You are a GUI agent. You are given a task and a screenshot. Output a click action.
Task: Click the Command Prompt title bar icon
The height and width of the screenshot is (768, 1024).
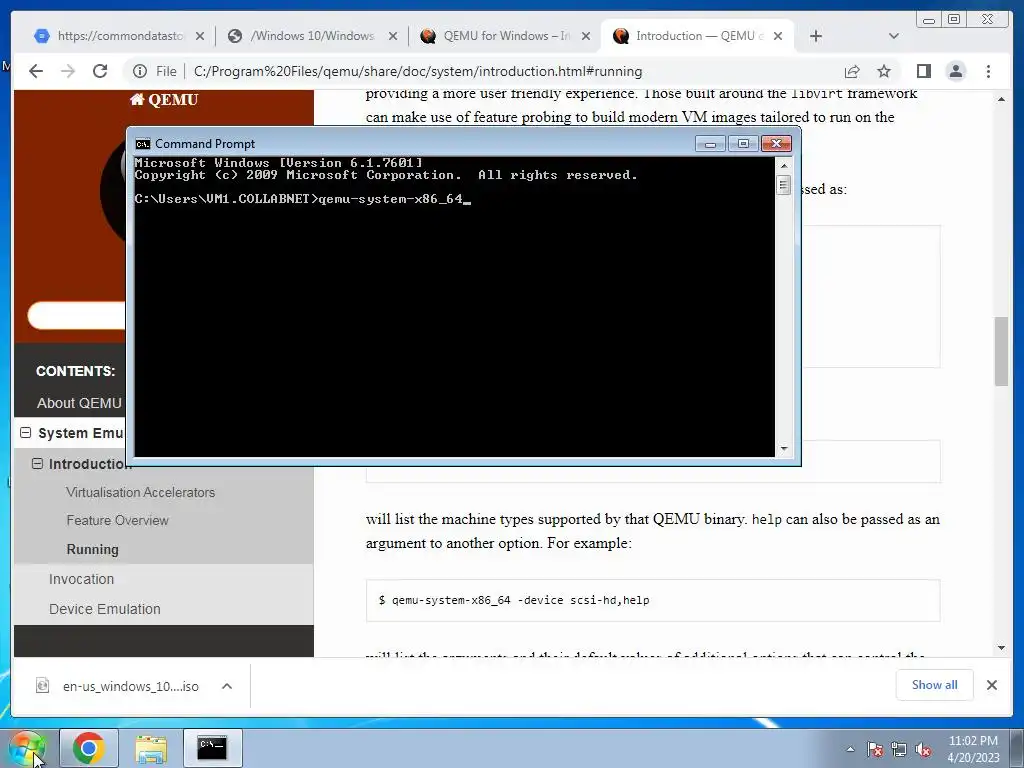point(142,144)
